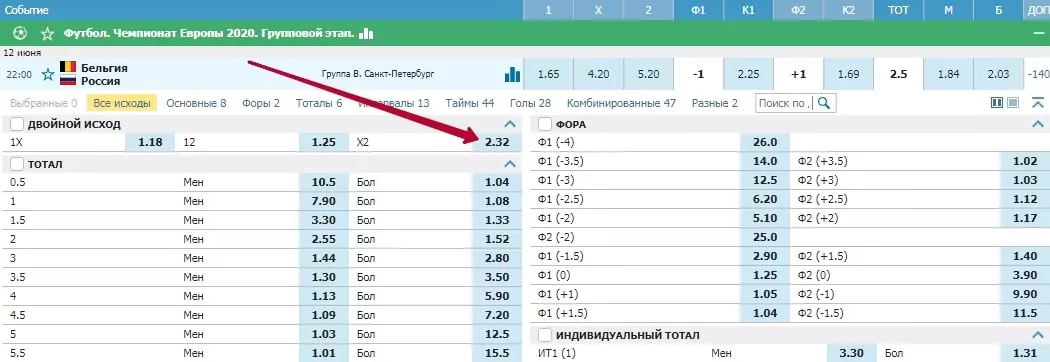
Task: Select the Все исходы tab
Action: coord(121,103)
